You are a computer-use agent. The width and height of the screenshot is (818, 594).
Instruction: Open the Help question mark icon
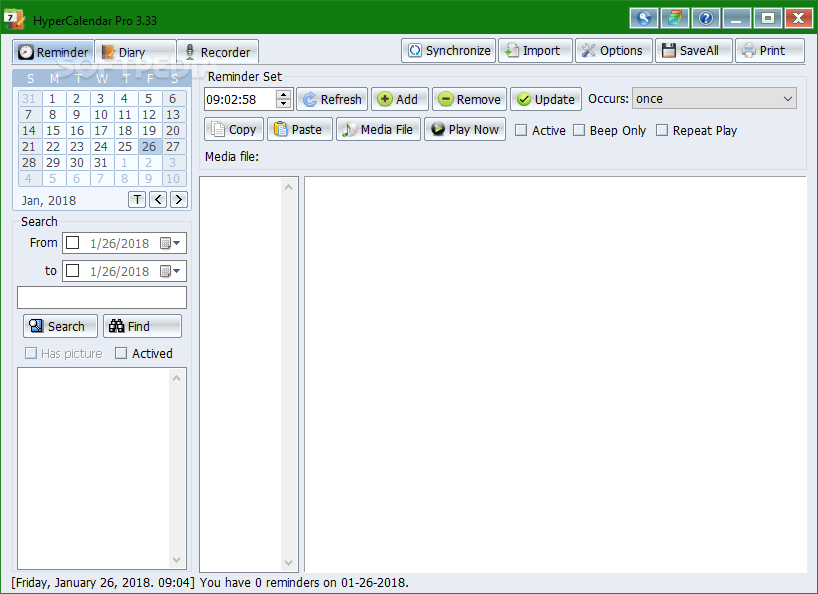tap(705, 19)
